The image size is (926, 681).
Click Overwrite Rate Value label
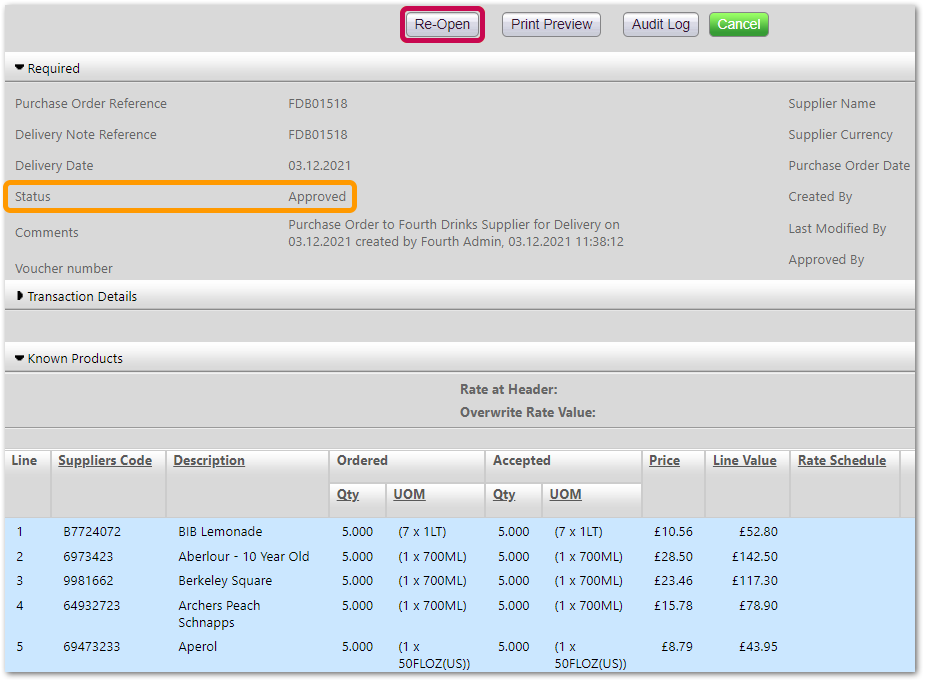527,412
